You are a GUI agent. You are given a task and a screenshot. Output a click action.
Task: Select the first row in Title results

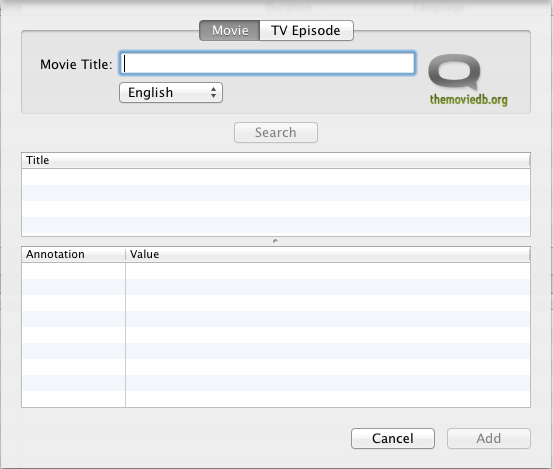[276, 177]
